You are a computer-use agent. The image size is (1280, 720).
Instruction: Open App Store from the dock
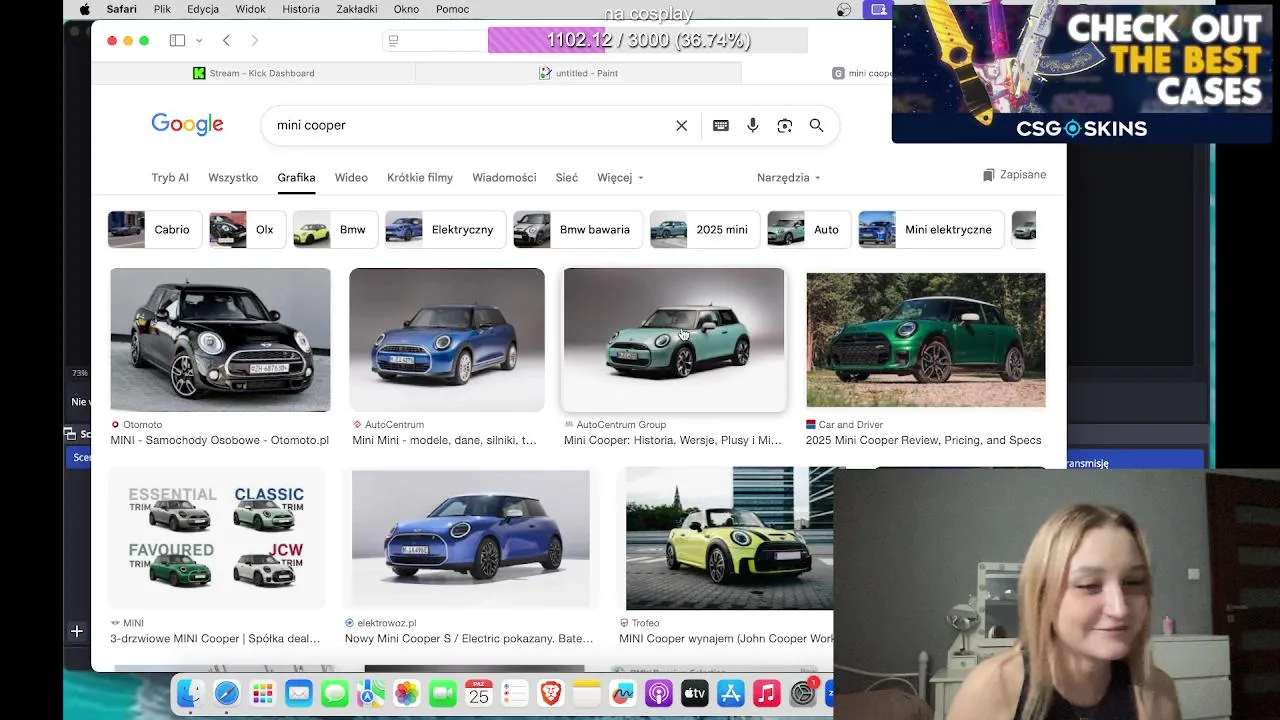[731, 693]
